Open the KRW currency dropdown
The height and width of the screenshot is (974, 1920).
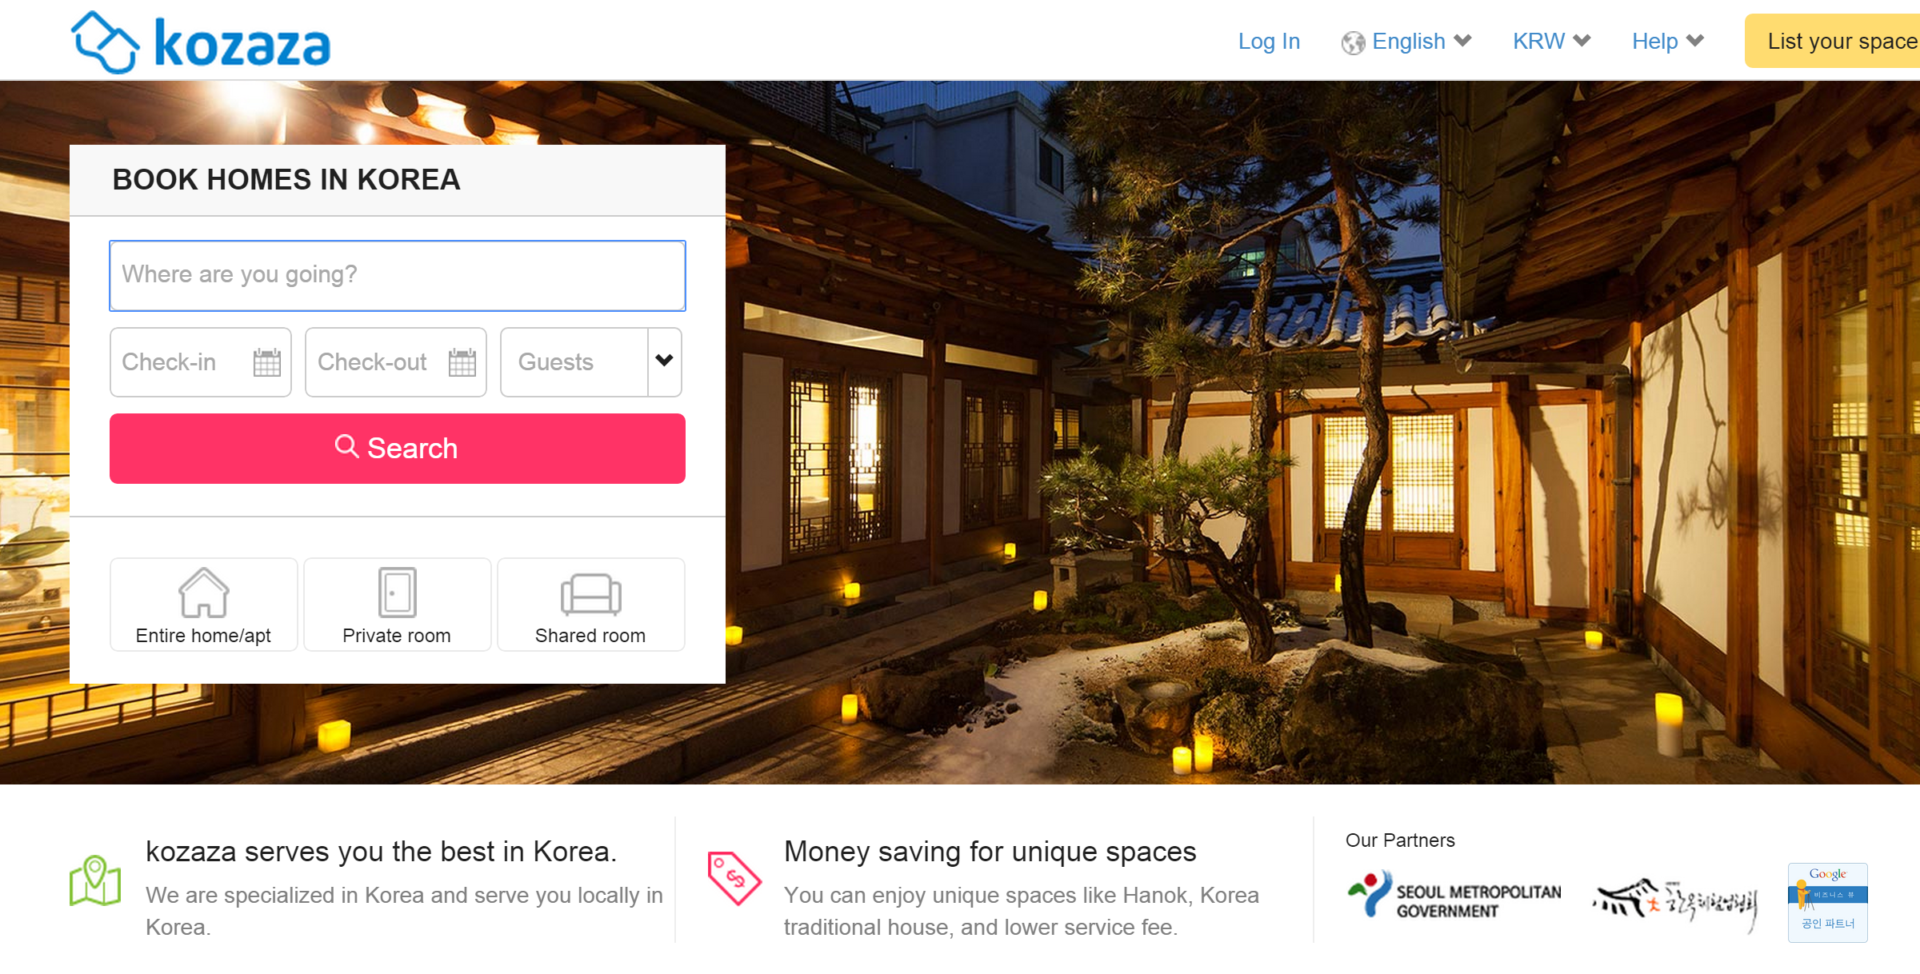[x=1551, y=42]
